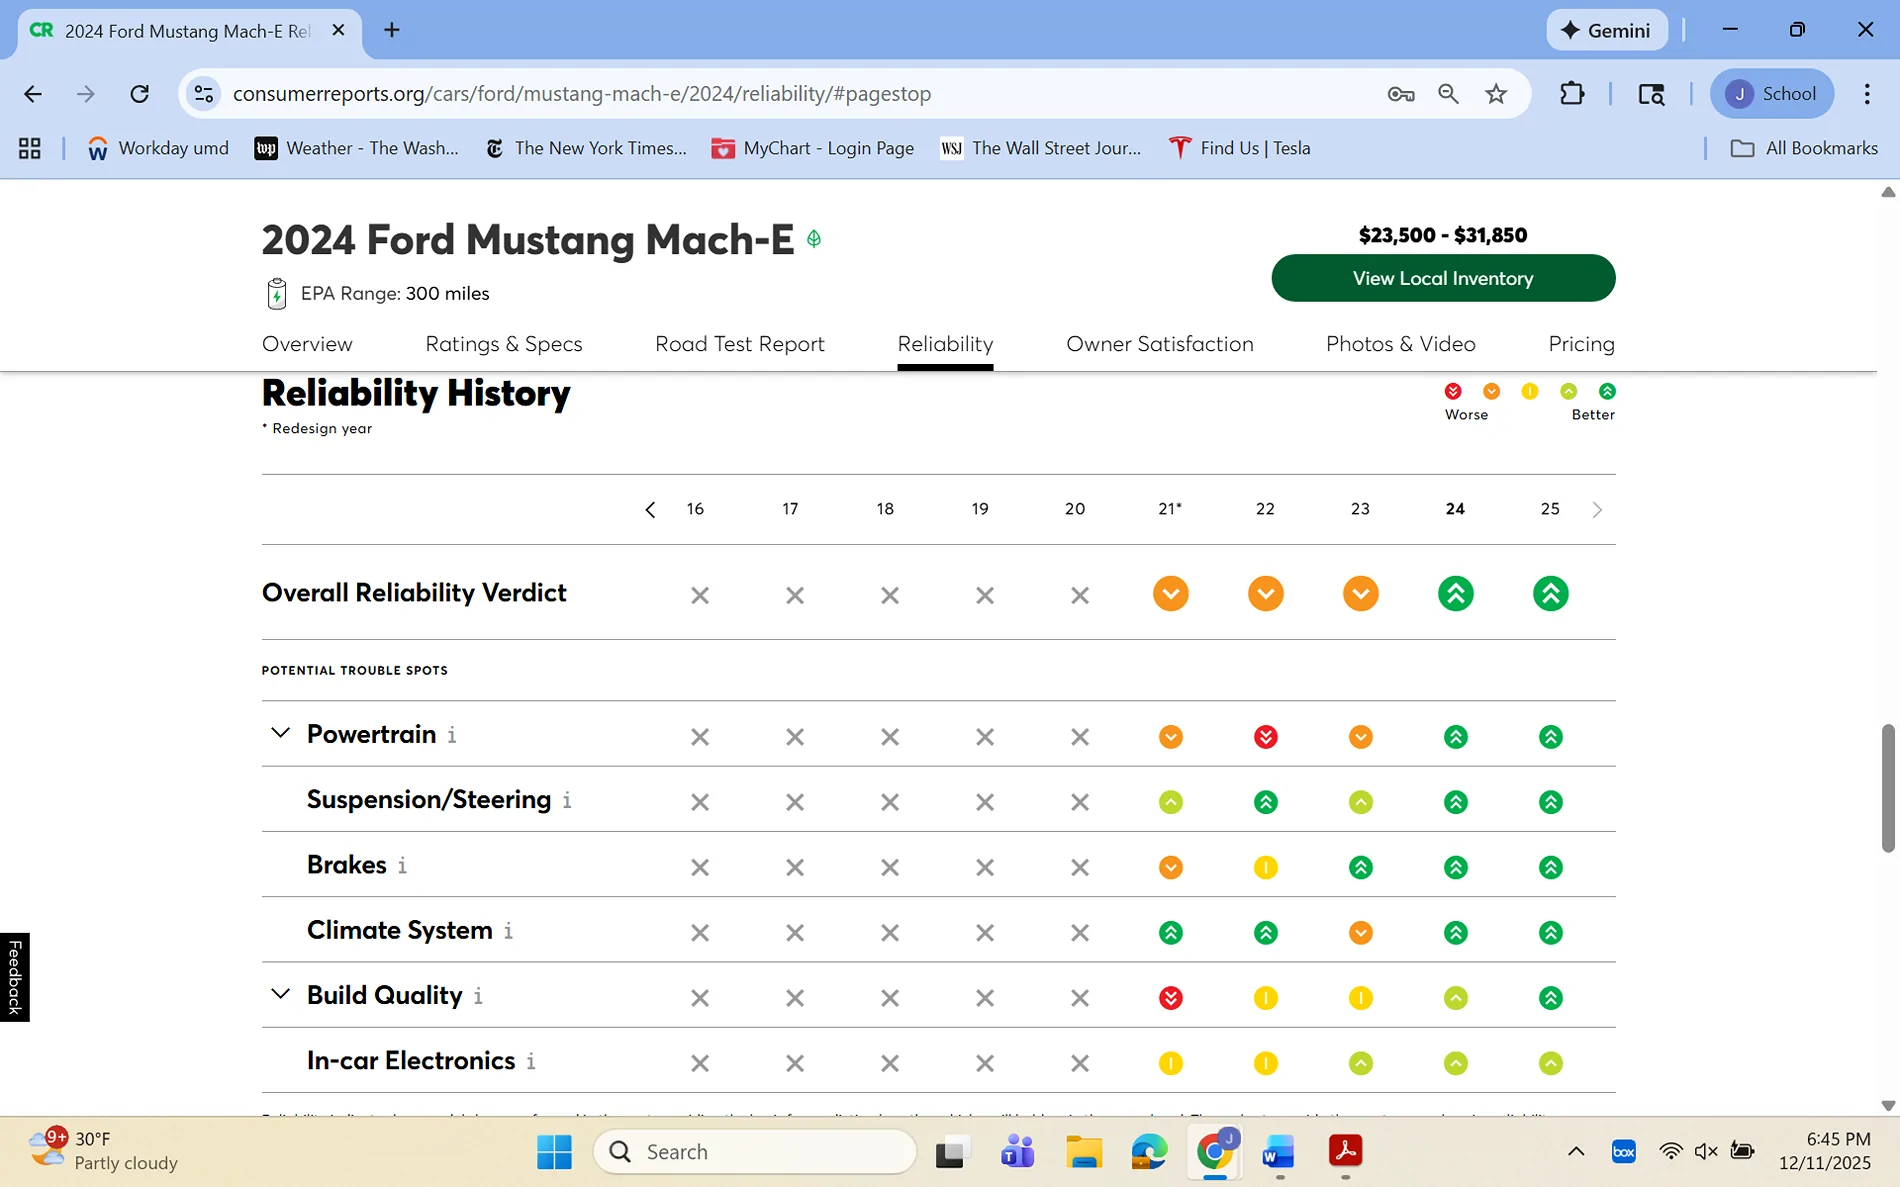Open In-car Electronics info icon
Screen dimensions: 1900x1187
pos(531,1061)
